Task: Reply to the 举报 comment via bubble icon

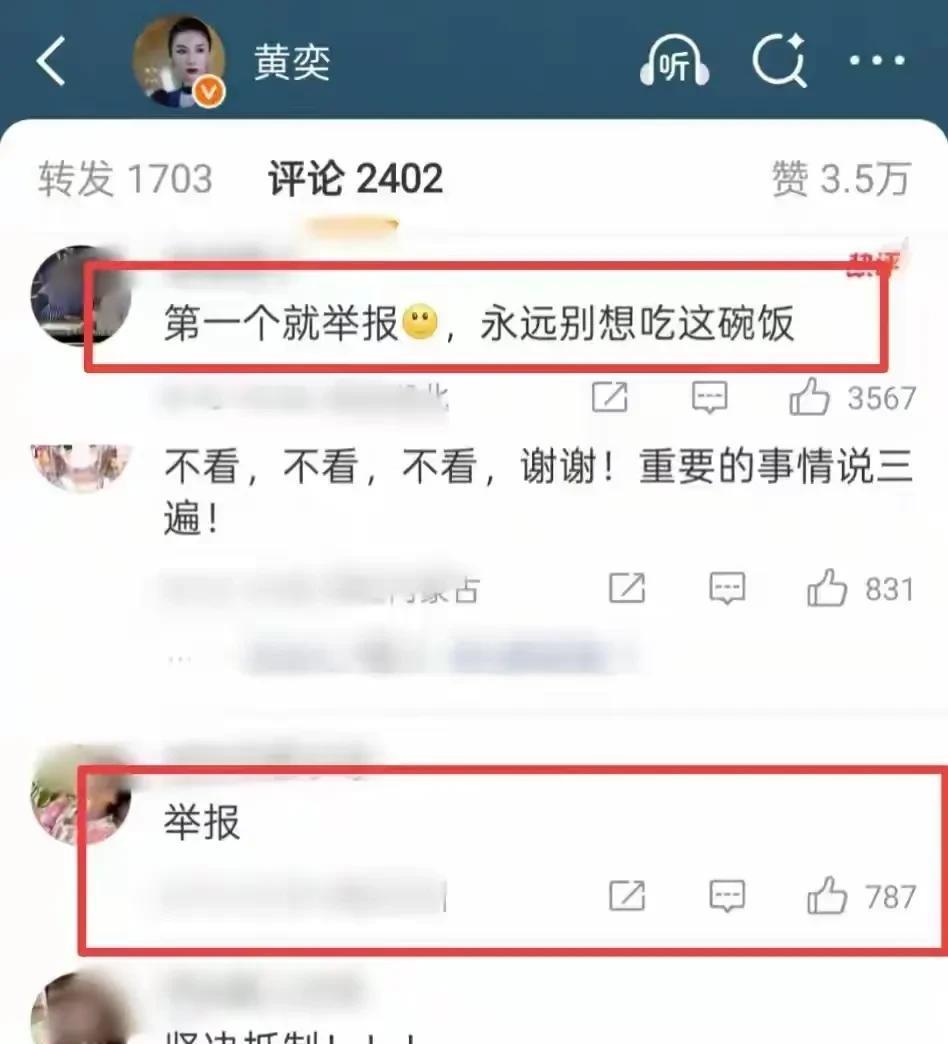Action: click(x=727, y=896)
